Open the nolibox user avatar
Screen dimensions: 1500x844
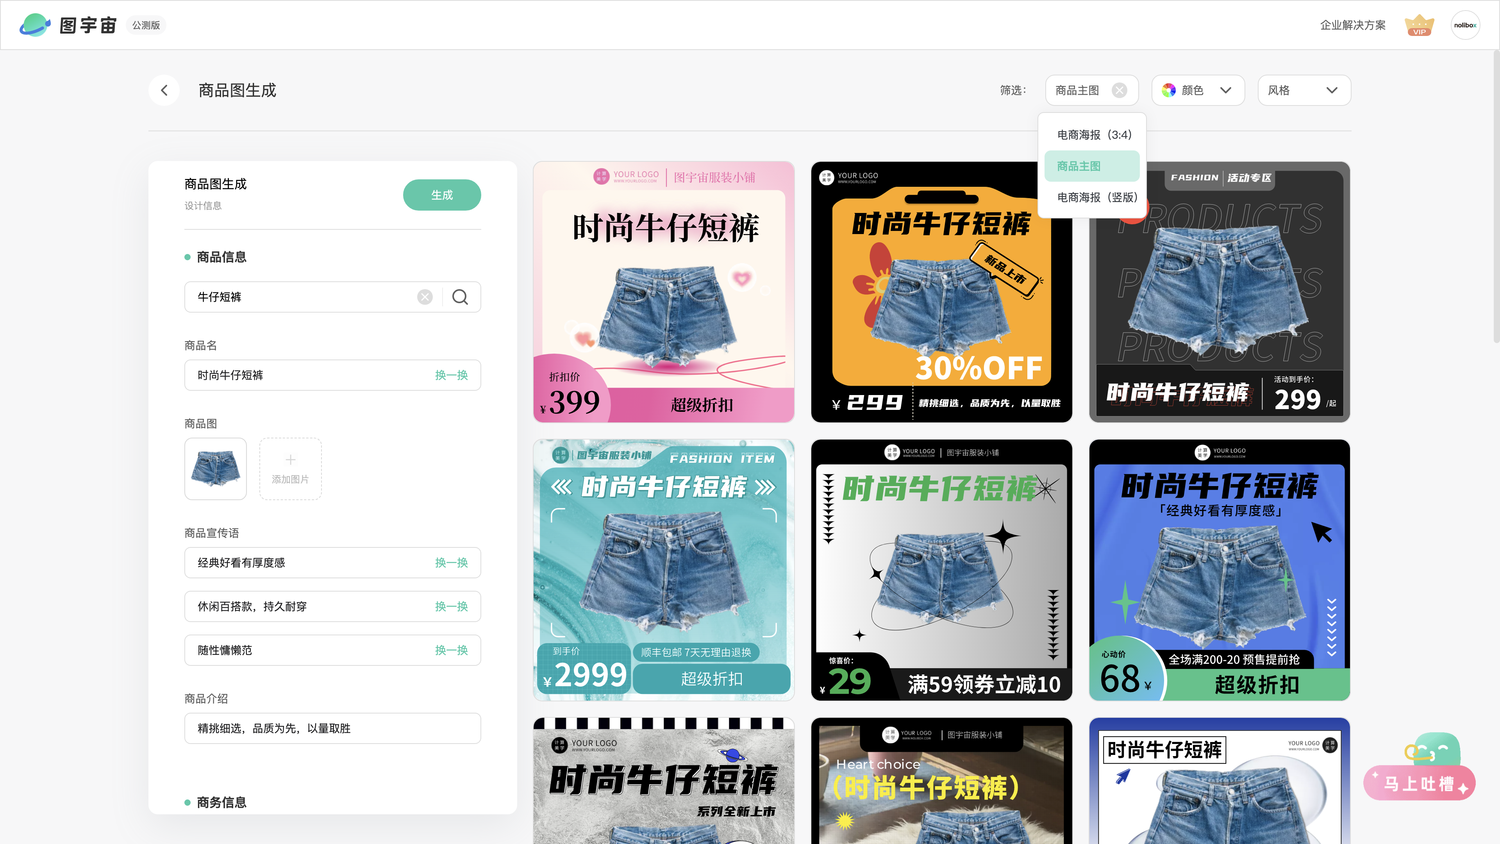pyautogui.click(x=1465, y=25)
